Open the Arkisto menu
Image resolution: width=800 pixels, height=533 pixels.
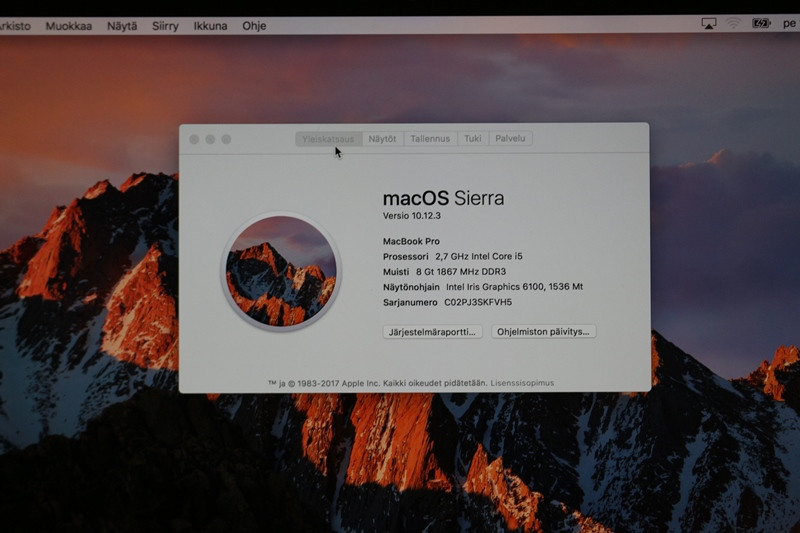[x=15, y=26]
